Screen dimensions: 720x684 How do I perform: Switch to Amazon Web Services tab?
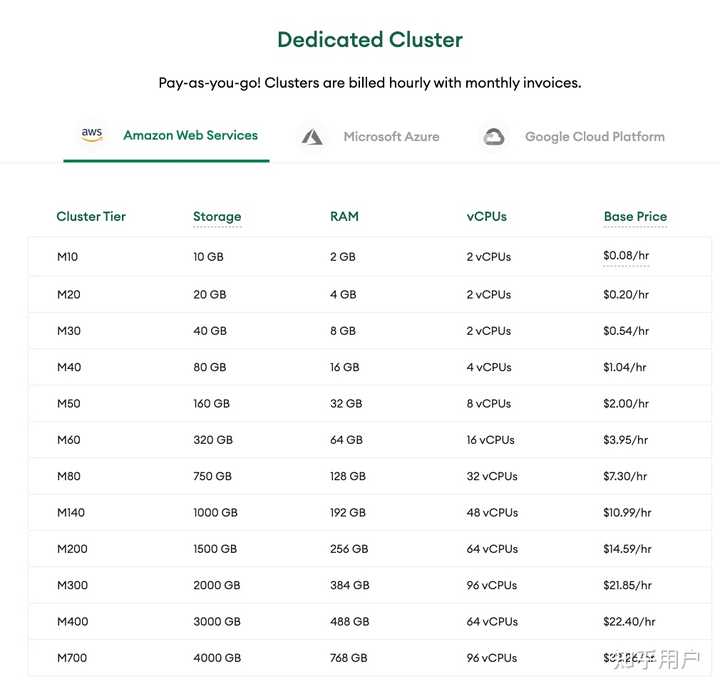click(x=190, y=135)
